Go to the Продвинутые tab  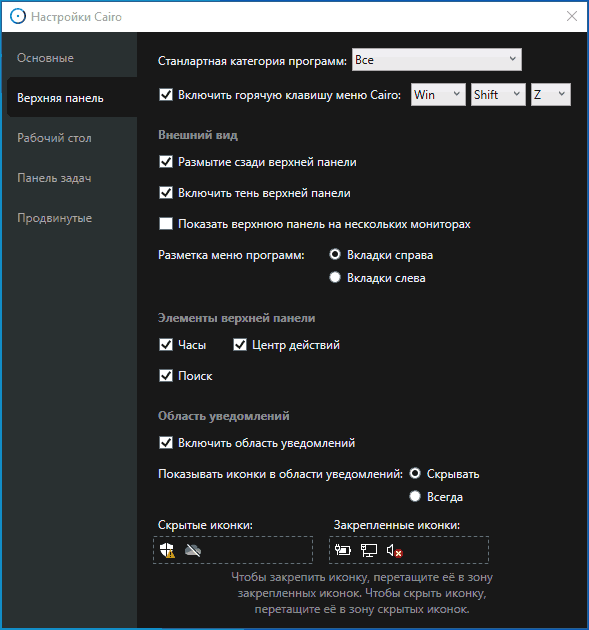70,218
